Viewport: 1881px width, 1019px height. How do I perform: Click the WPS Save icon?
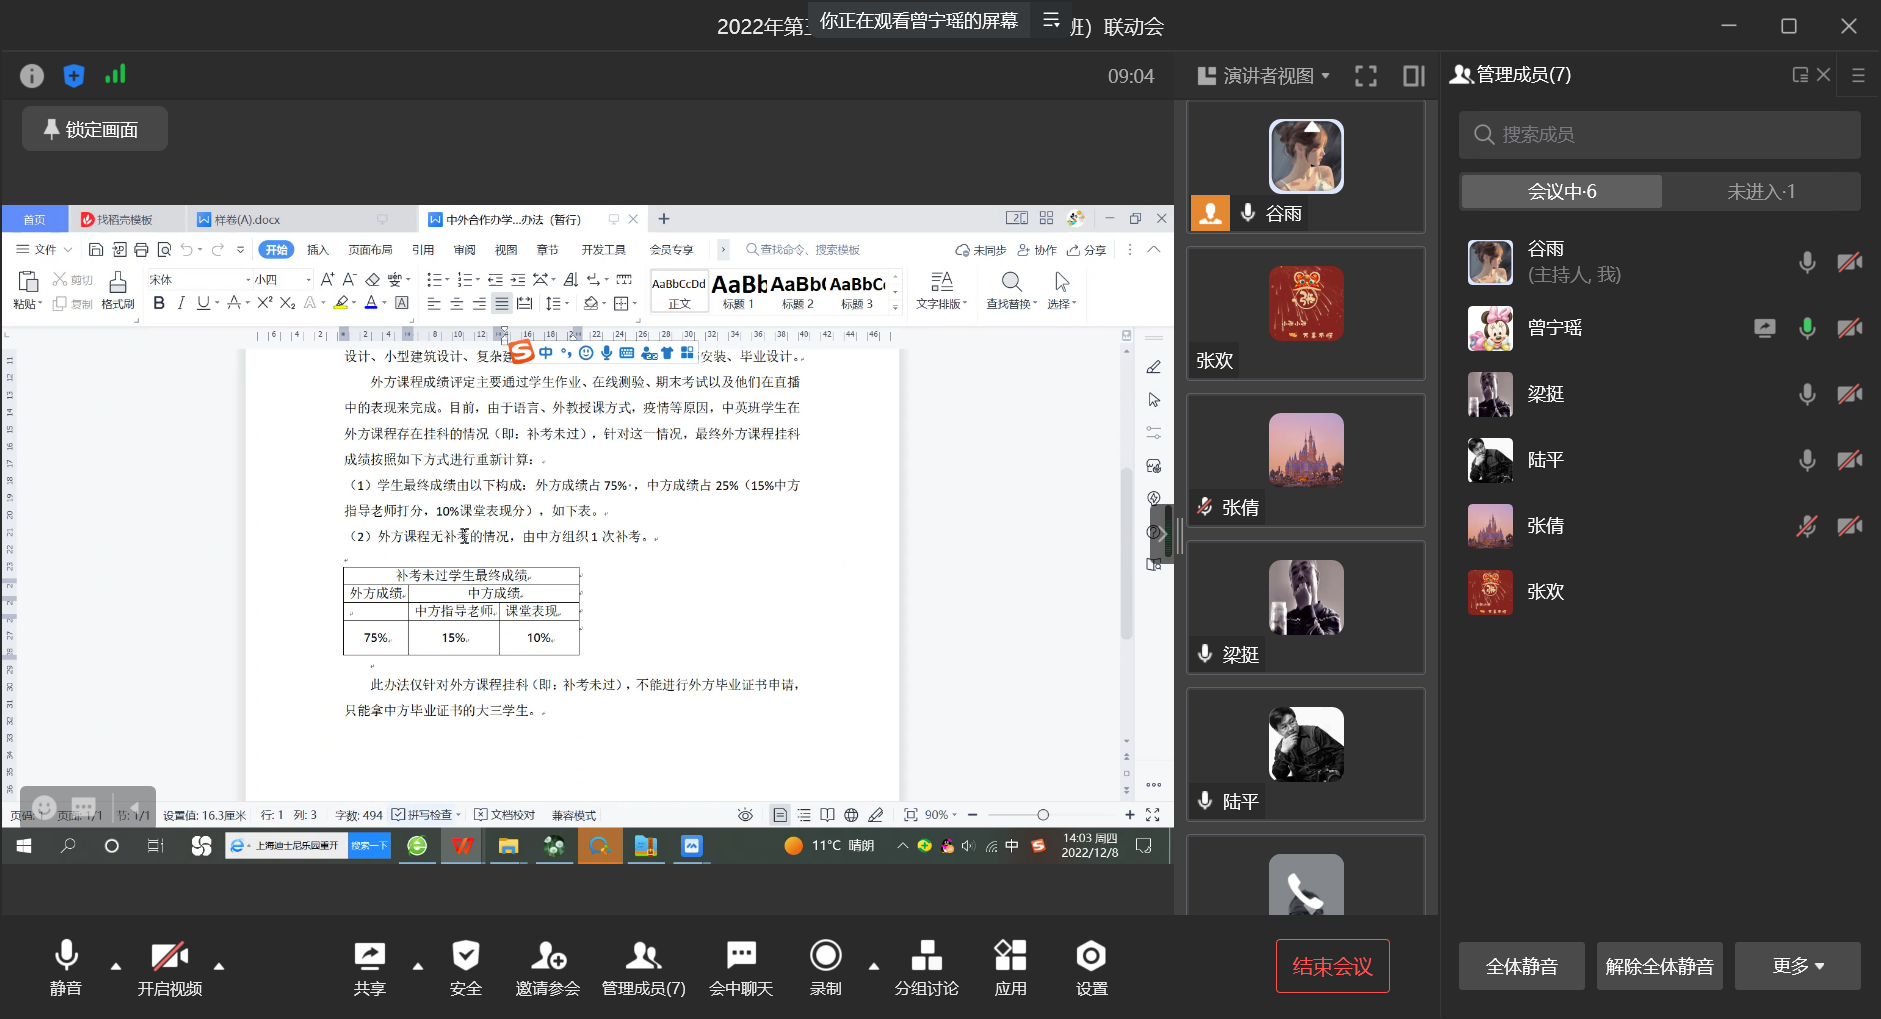(96, 249)
